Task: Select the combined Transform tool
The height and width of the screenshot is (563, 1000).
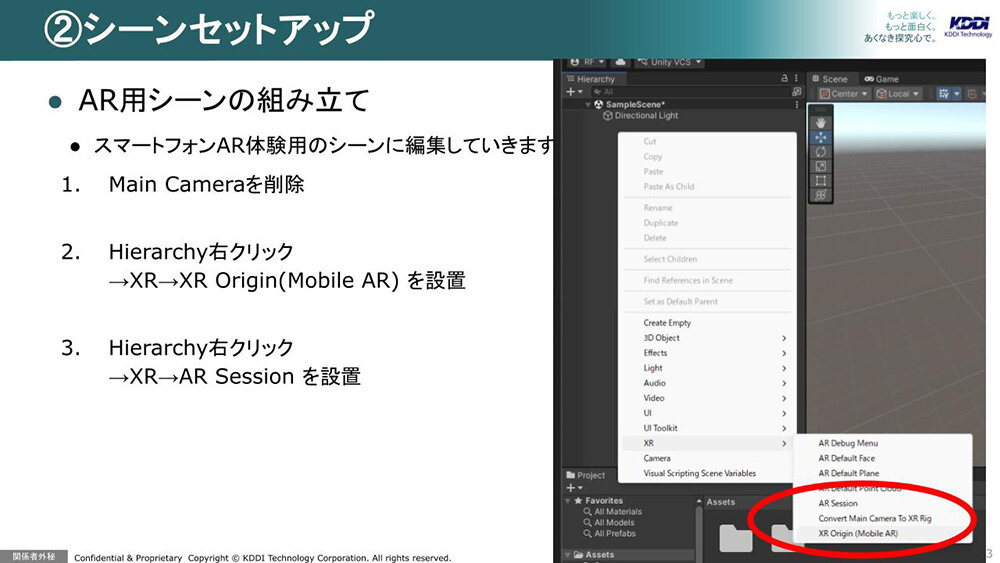Action: (x=821, y=195)
